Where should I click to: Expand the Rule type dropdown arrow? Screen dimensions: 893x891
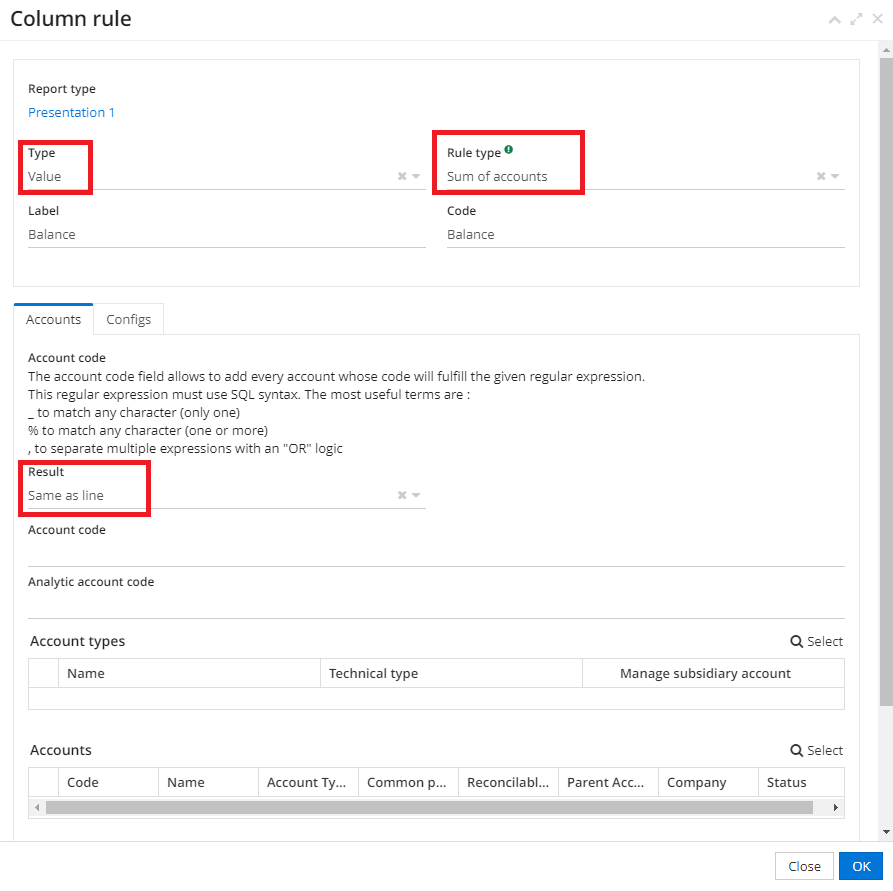pos(835,176)
